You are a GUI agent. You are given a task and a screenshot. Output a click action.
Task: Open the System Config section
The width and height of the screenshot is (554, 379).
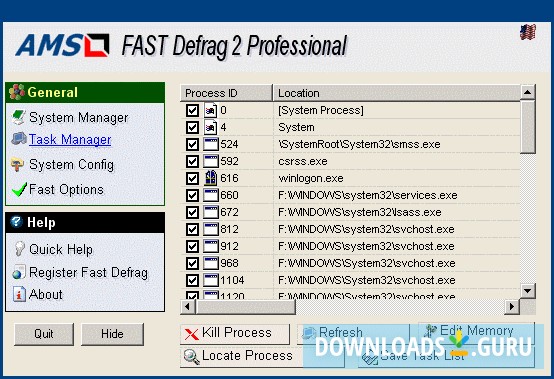(x=71, y=165)
